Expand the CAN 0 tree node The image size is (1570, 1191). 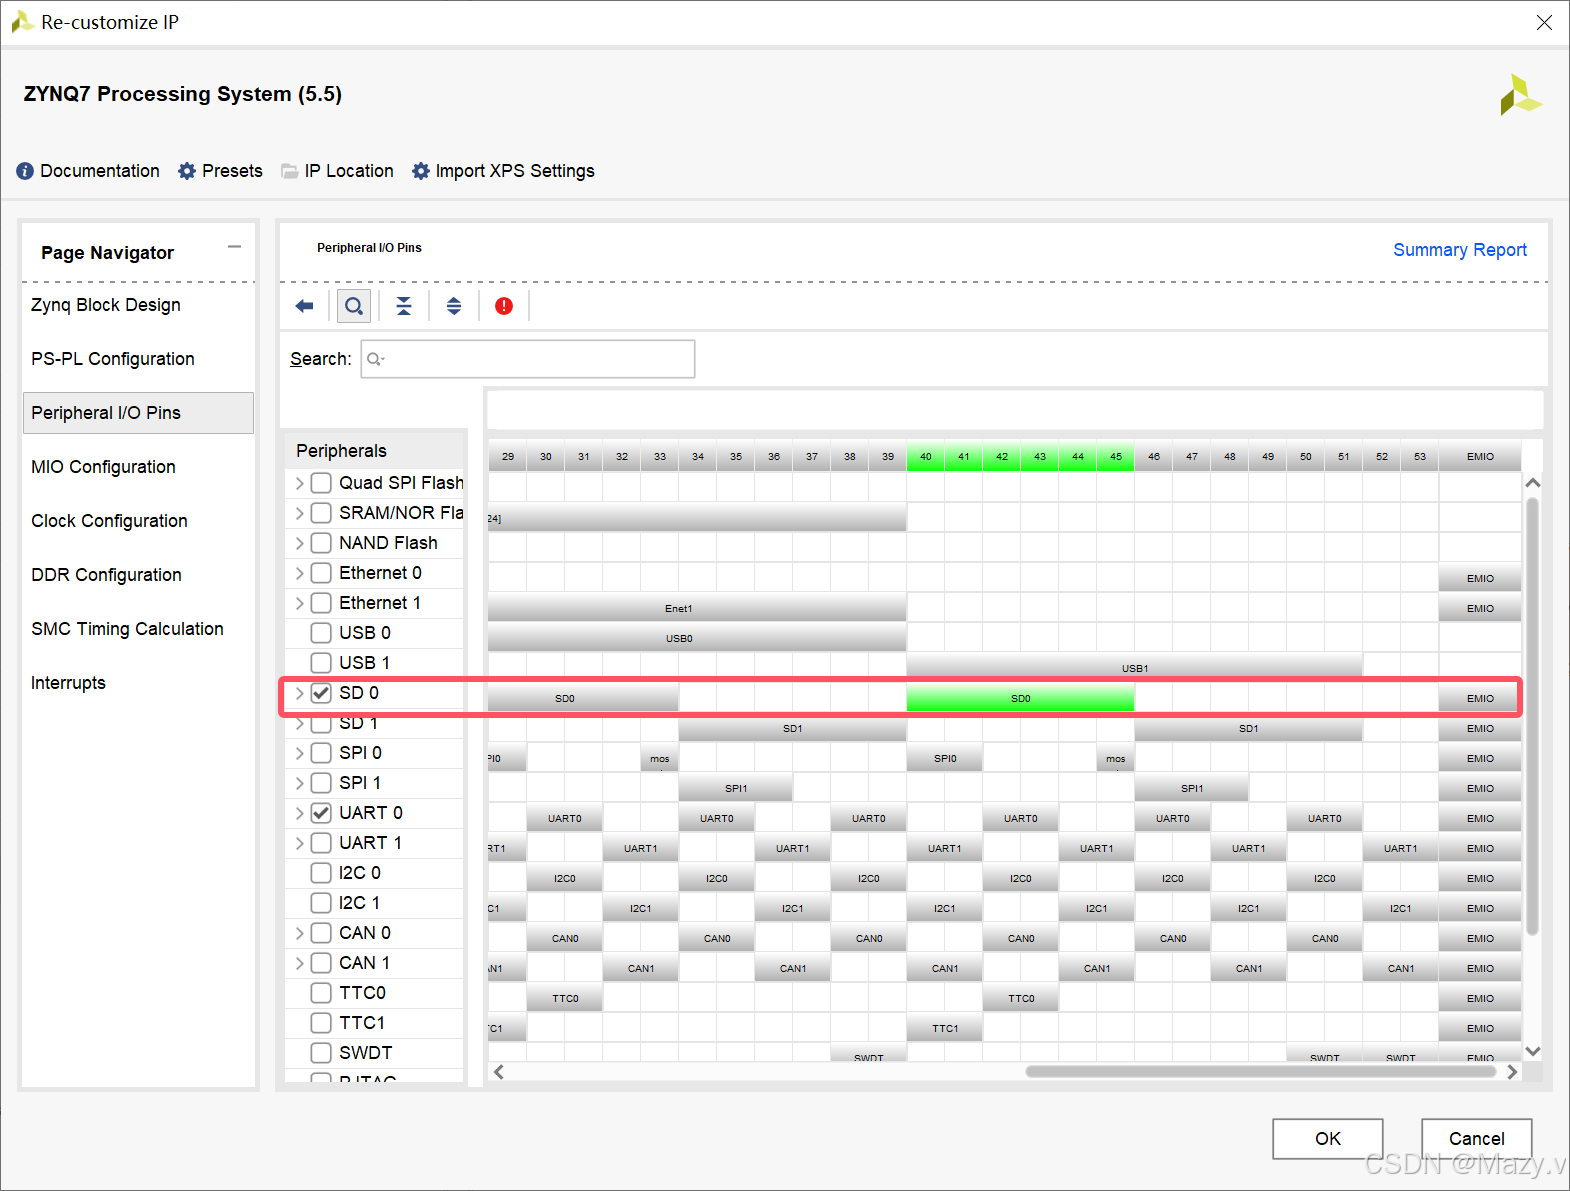[299, 933]
